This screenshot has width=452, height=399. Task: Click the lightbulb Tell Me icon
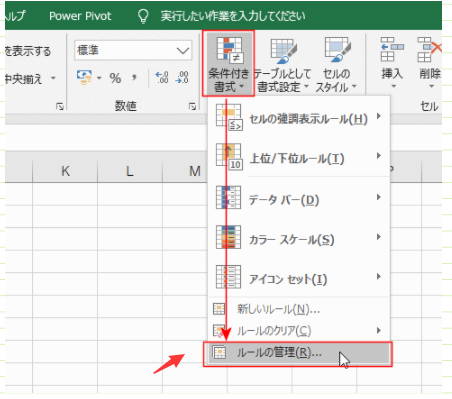point(143,16)
